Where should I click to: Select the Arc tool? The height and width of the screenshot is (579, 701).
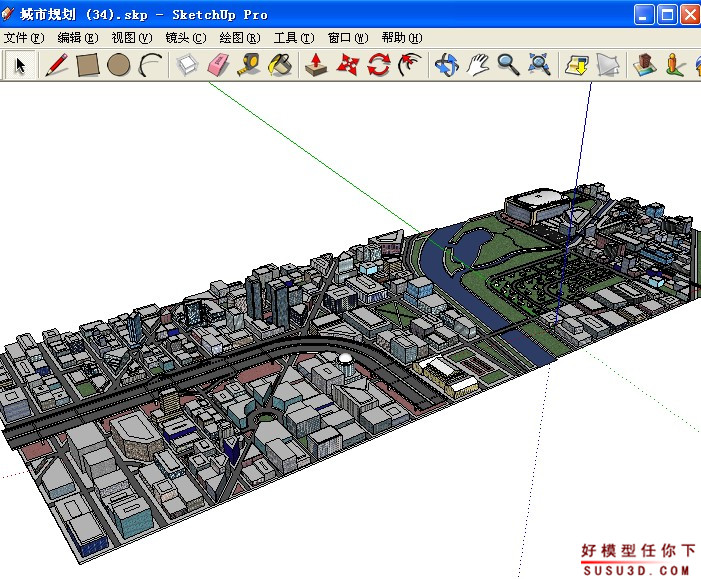tap(150, 65)
